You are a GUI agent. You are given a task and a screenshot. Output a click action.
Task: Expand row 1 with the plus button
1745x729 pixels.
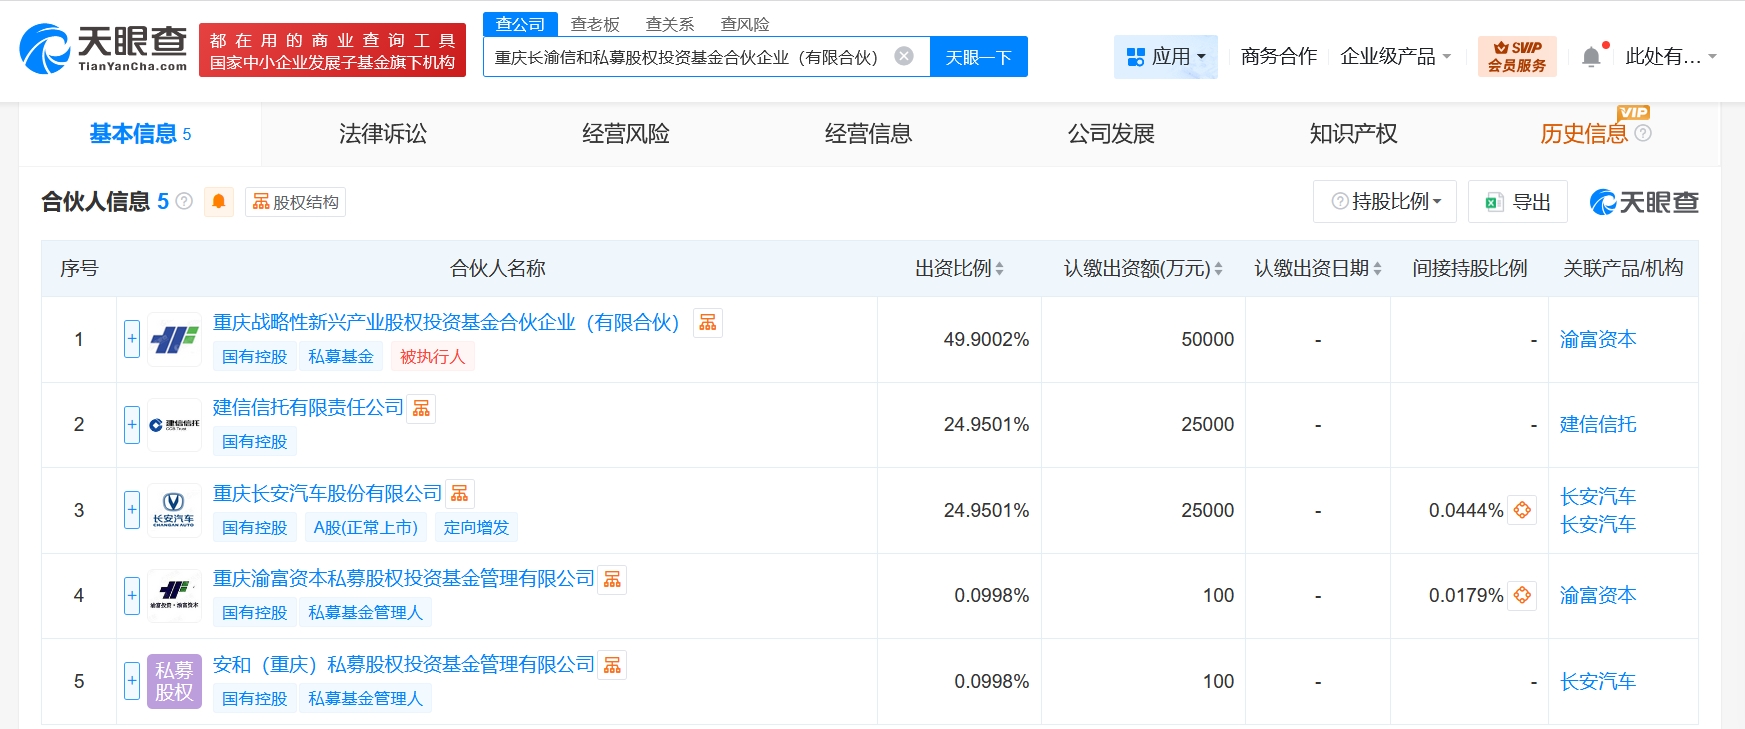[132, 339]
